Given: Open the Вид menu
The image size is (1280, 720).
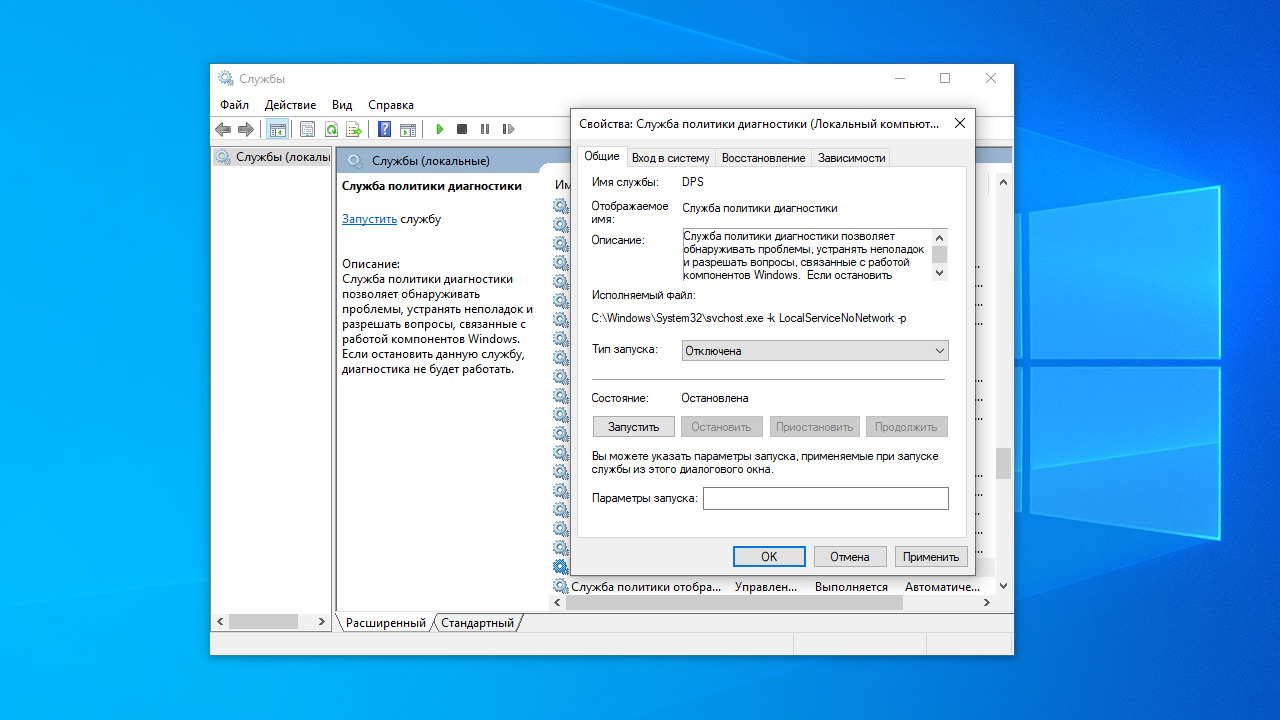Looking at the screenshot, I should pyautogui.click(x=342, y=105).
